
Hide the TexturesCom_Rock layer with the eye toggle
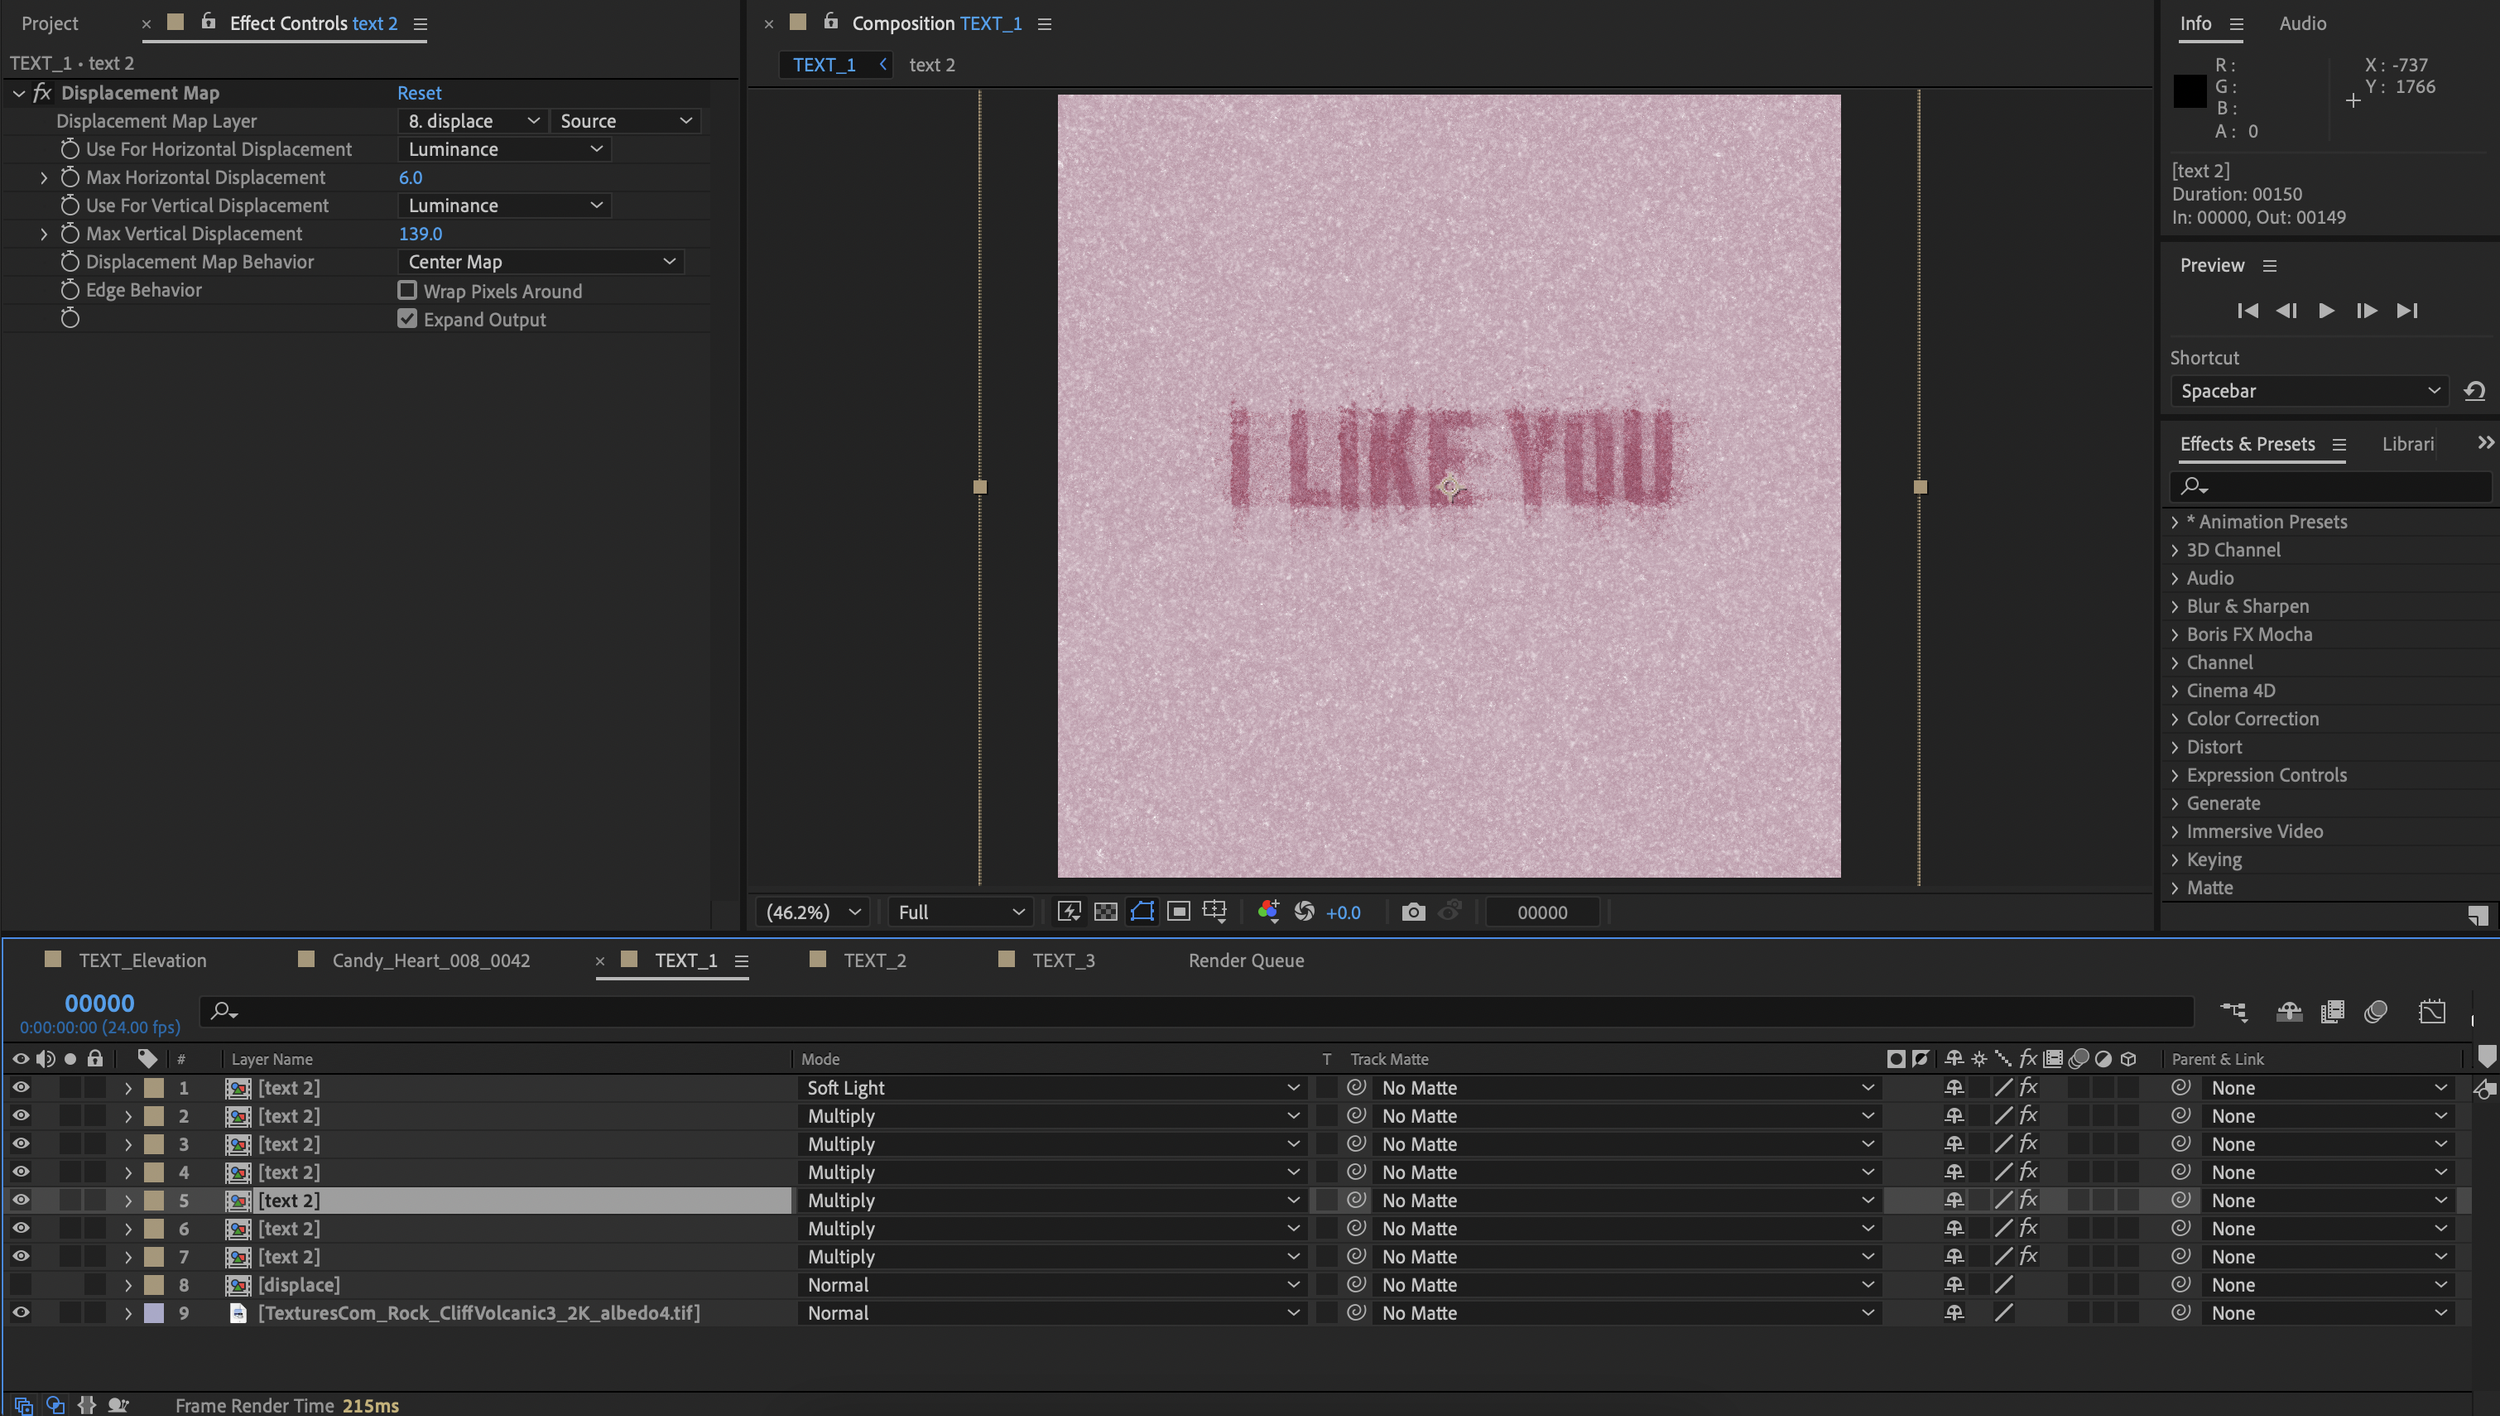click(x=20, y=1313)
